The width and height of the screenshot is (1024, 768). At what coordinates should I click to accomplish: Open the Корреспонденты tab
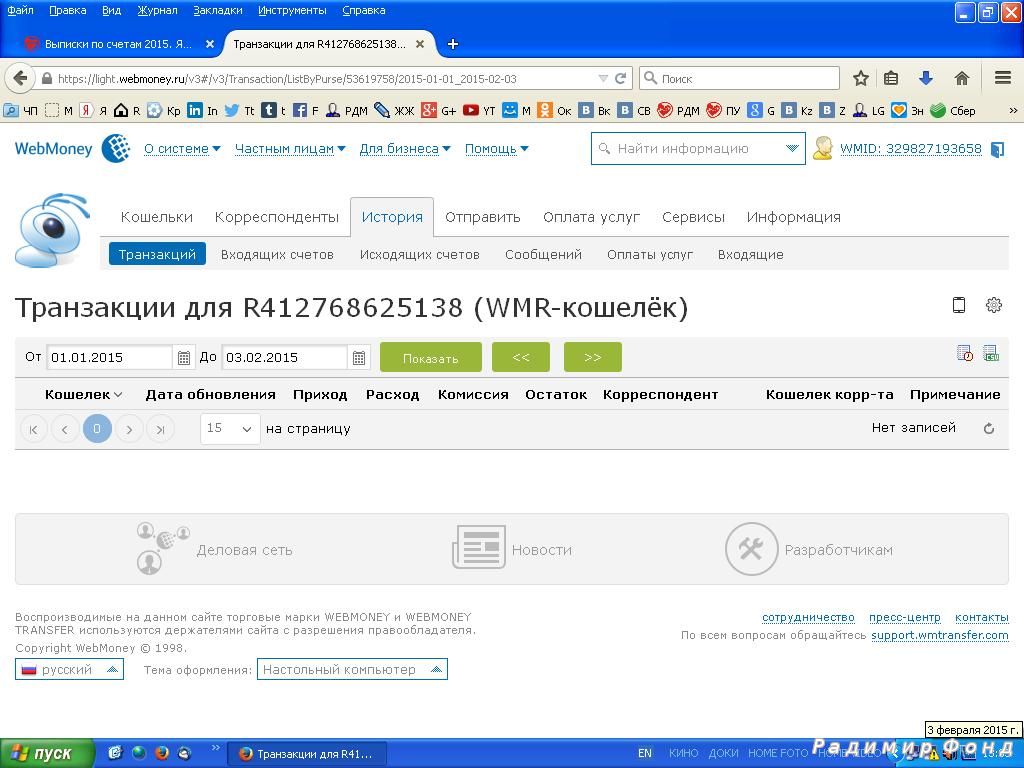coord(277,217)
